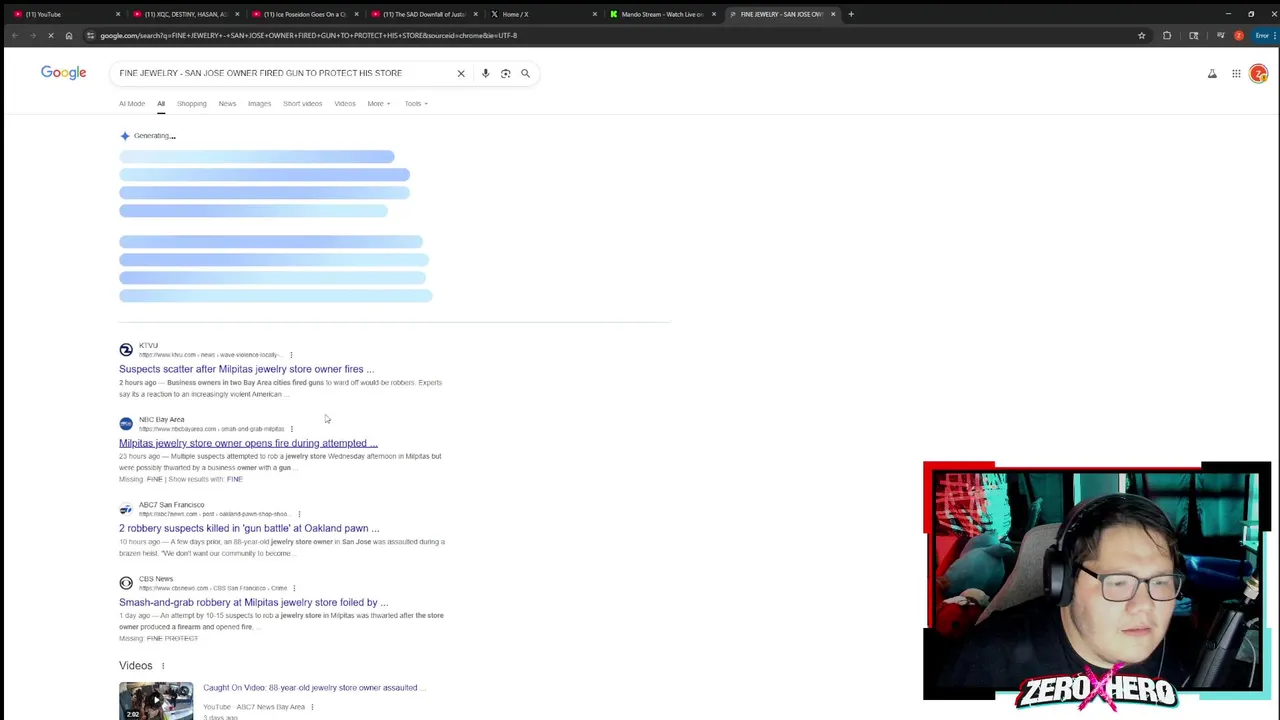Click the NBC Bay Area result favicon
1280x720 pixels.
coord(126,424)
